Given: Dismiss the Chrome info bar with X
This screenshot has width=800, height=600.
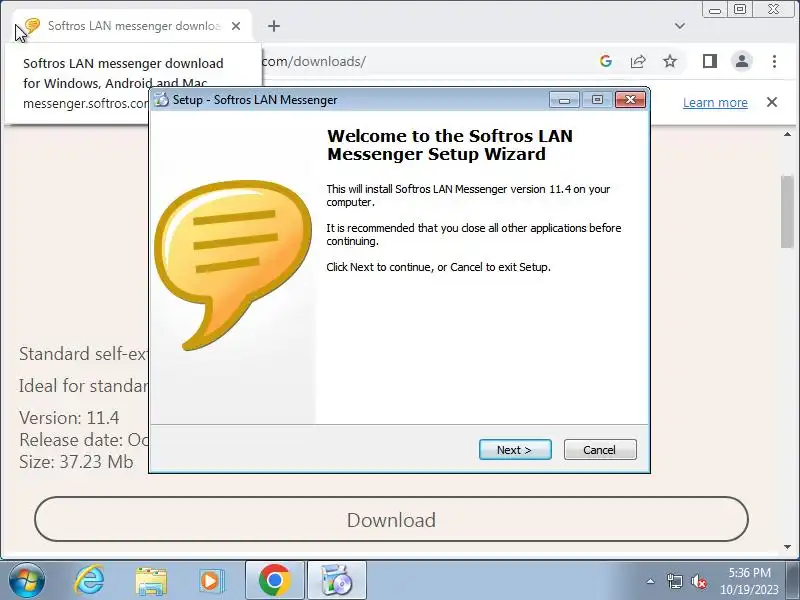Looking at the screenshot, I should (x=772, y=102).
